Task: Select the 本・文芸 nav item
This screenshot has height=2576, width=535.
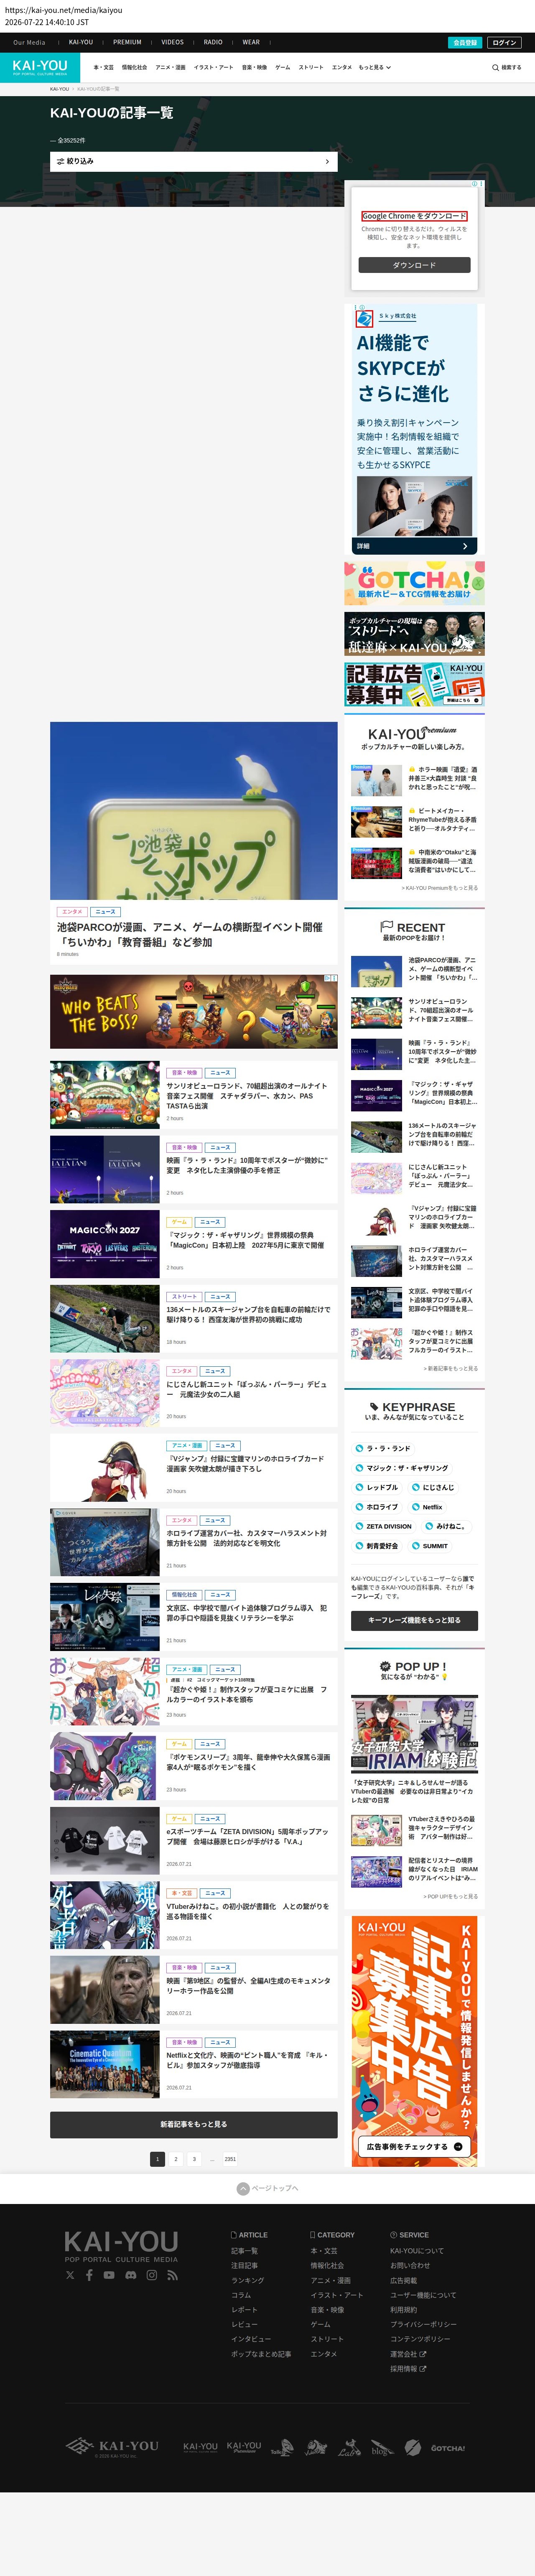Action: [104, 68]
